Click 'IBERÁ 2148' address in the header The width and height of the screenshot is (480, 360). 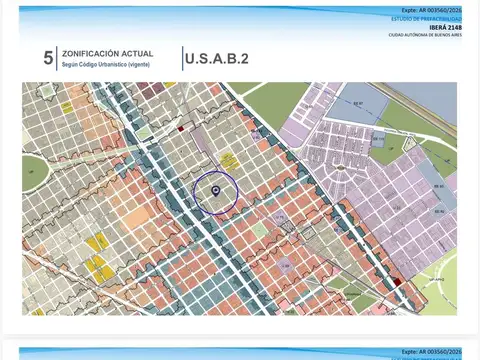click(x=445, y=27)
